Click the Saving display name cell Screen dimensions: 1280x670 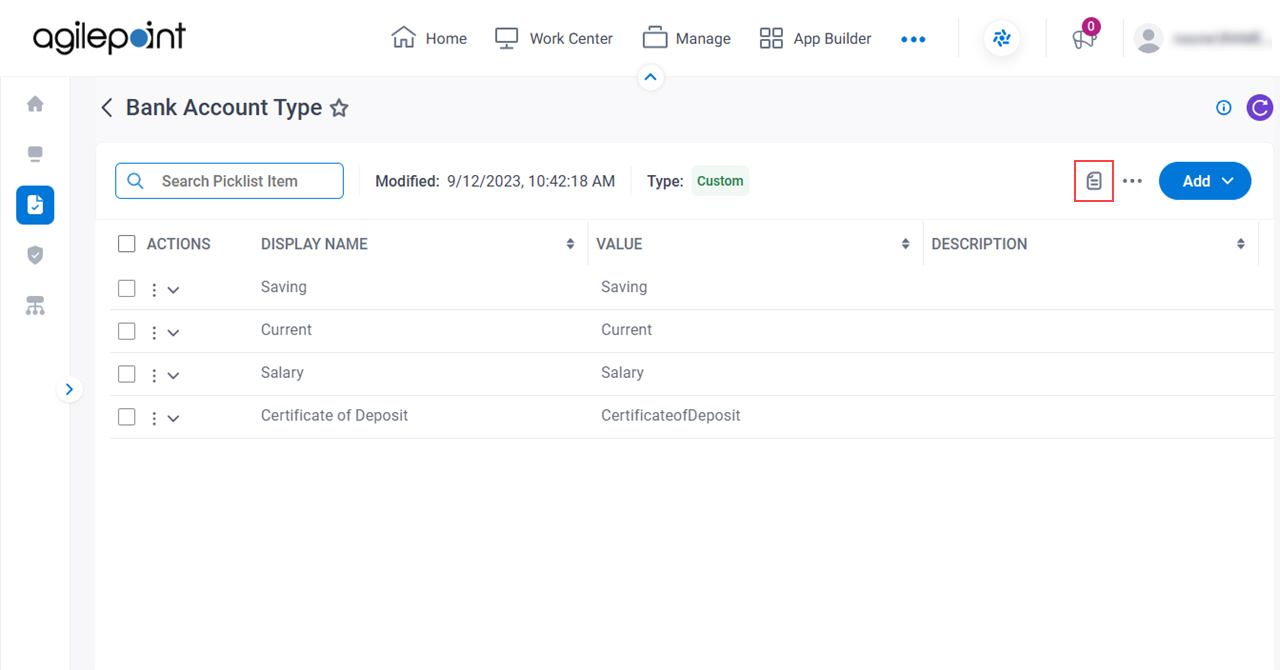pyautogui.click(x=284, y=287)
